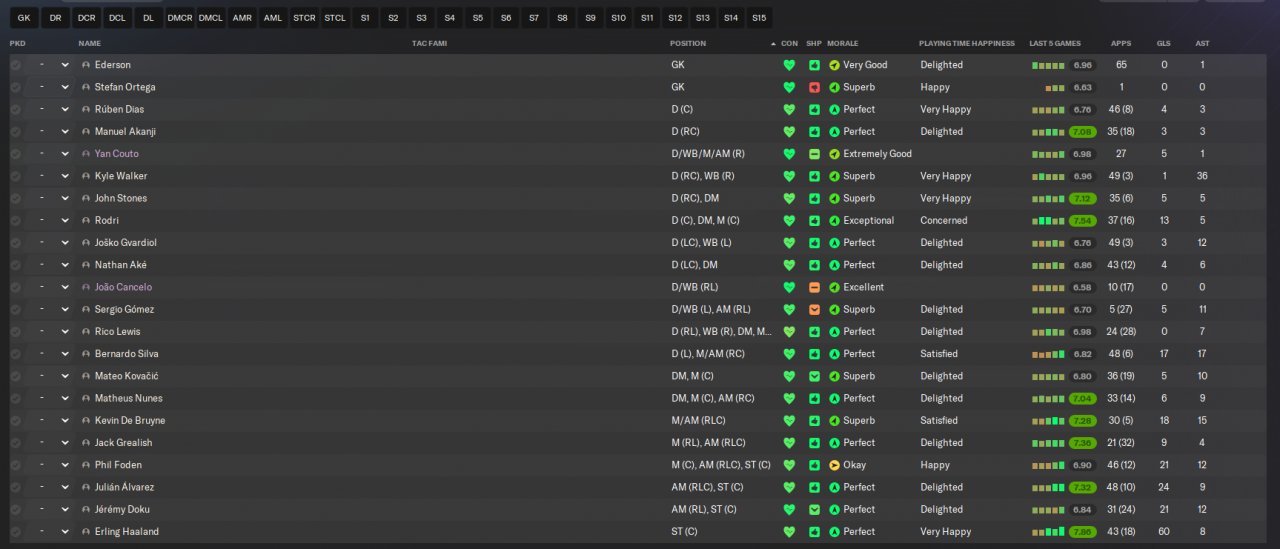Inspect João Cancelo's Excellent morale icon
The image size is (1280, 549).
[x=834, y=287]
